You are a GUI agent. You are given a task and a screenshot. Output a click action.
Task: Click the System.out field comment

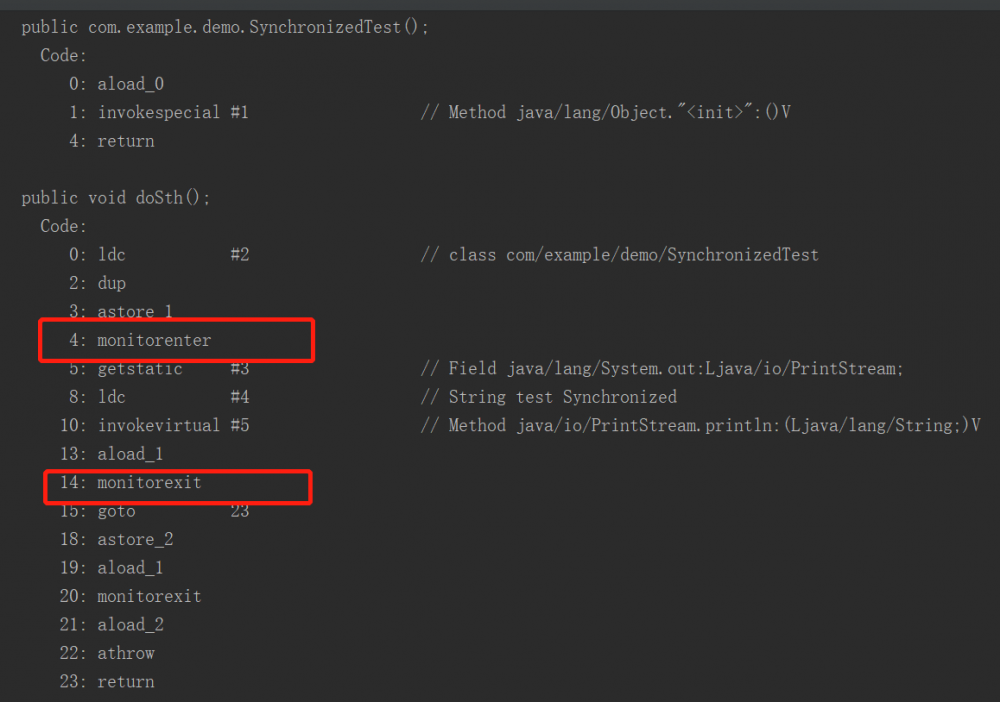tap(662, 369)
